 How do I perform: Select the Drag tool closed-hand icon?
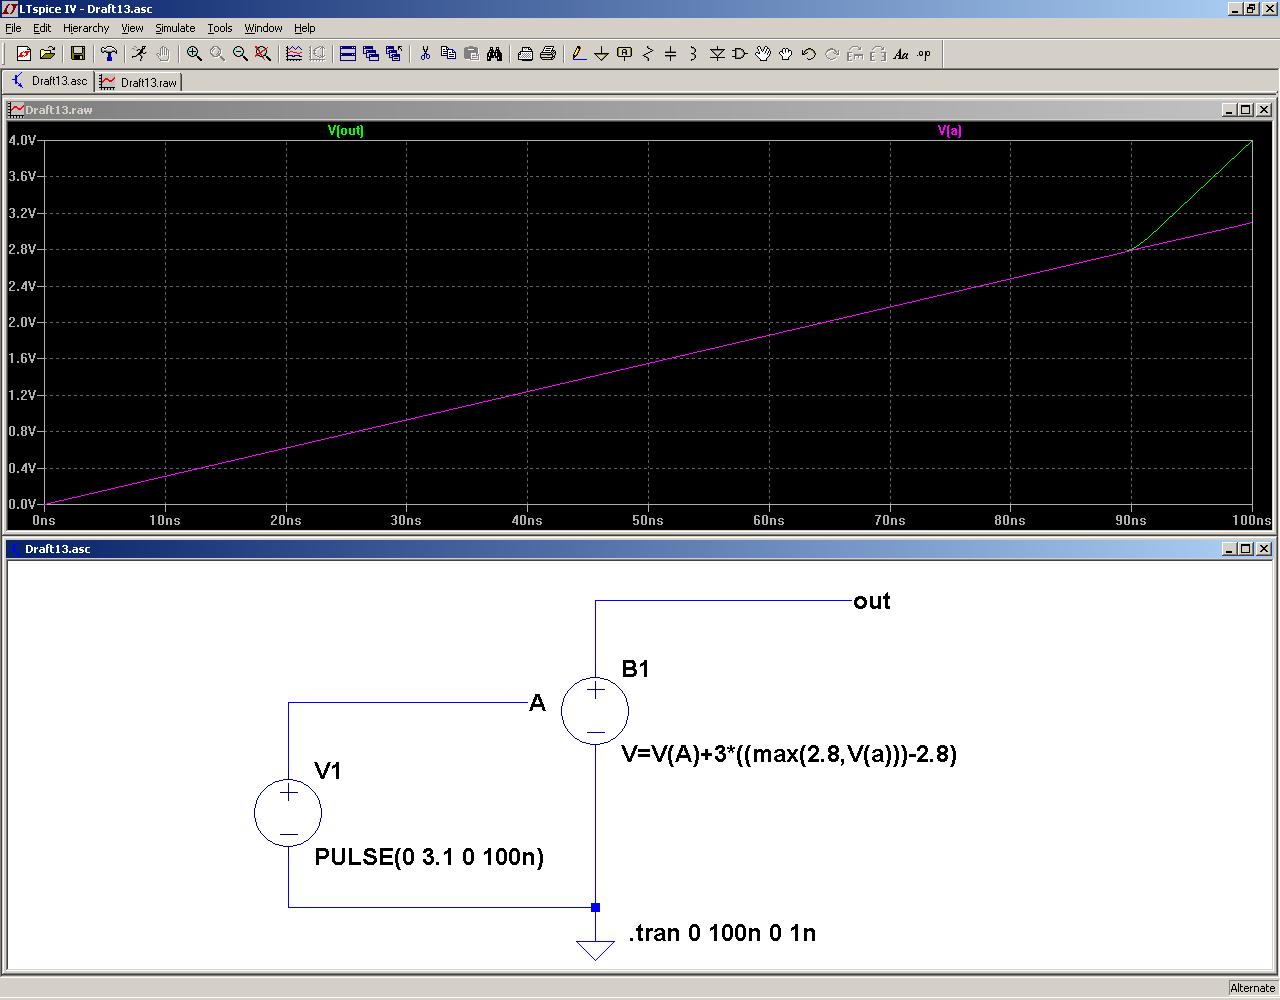click(x=786, y=54)
